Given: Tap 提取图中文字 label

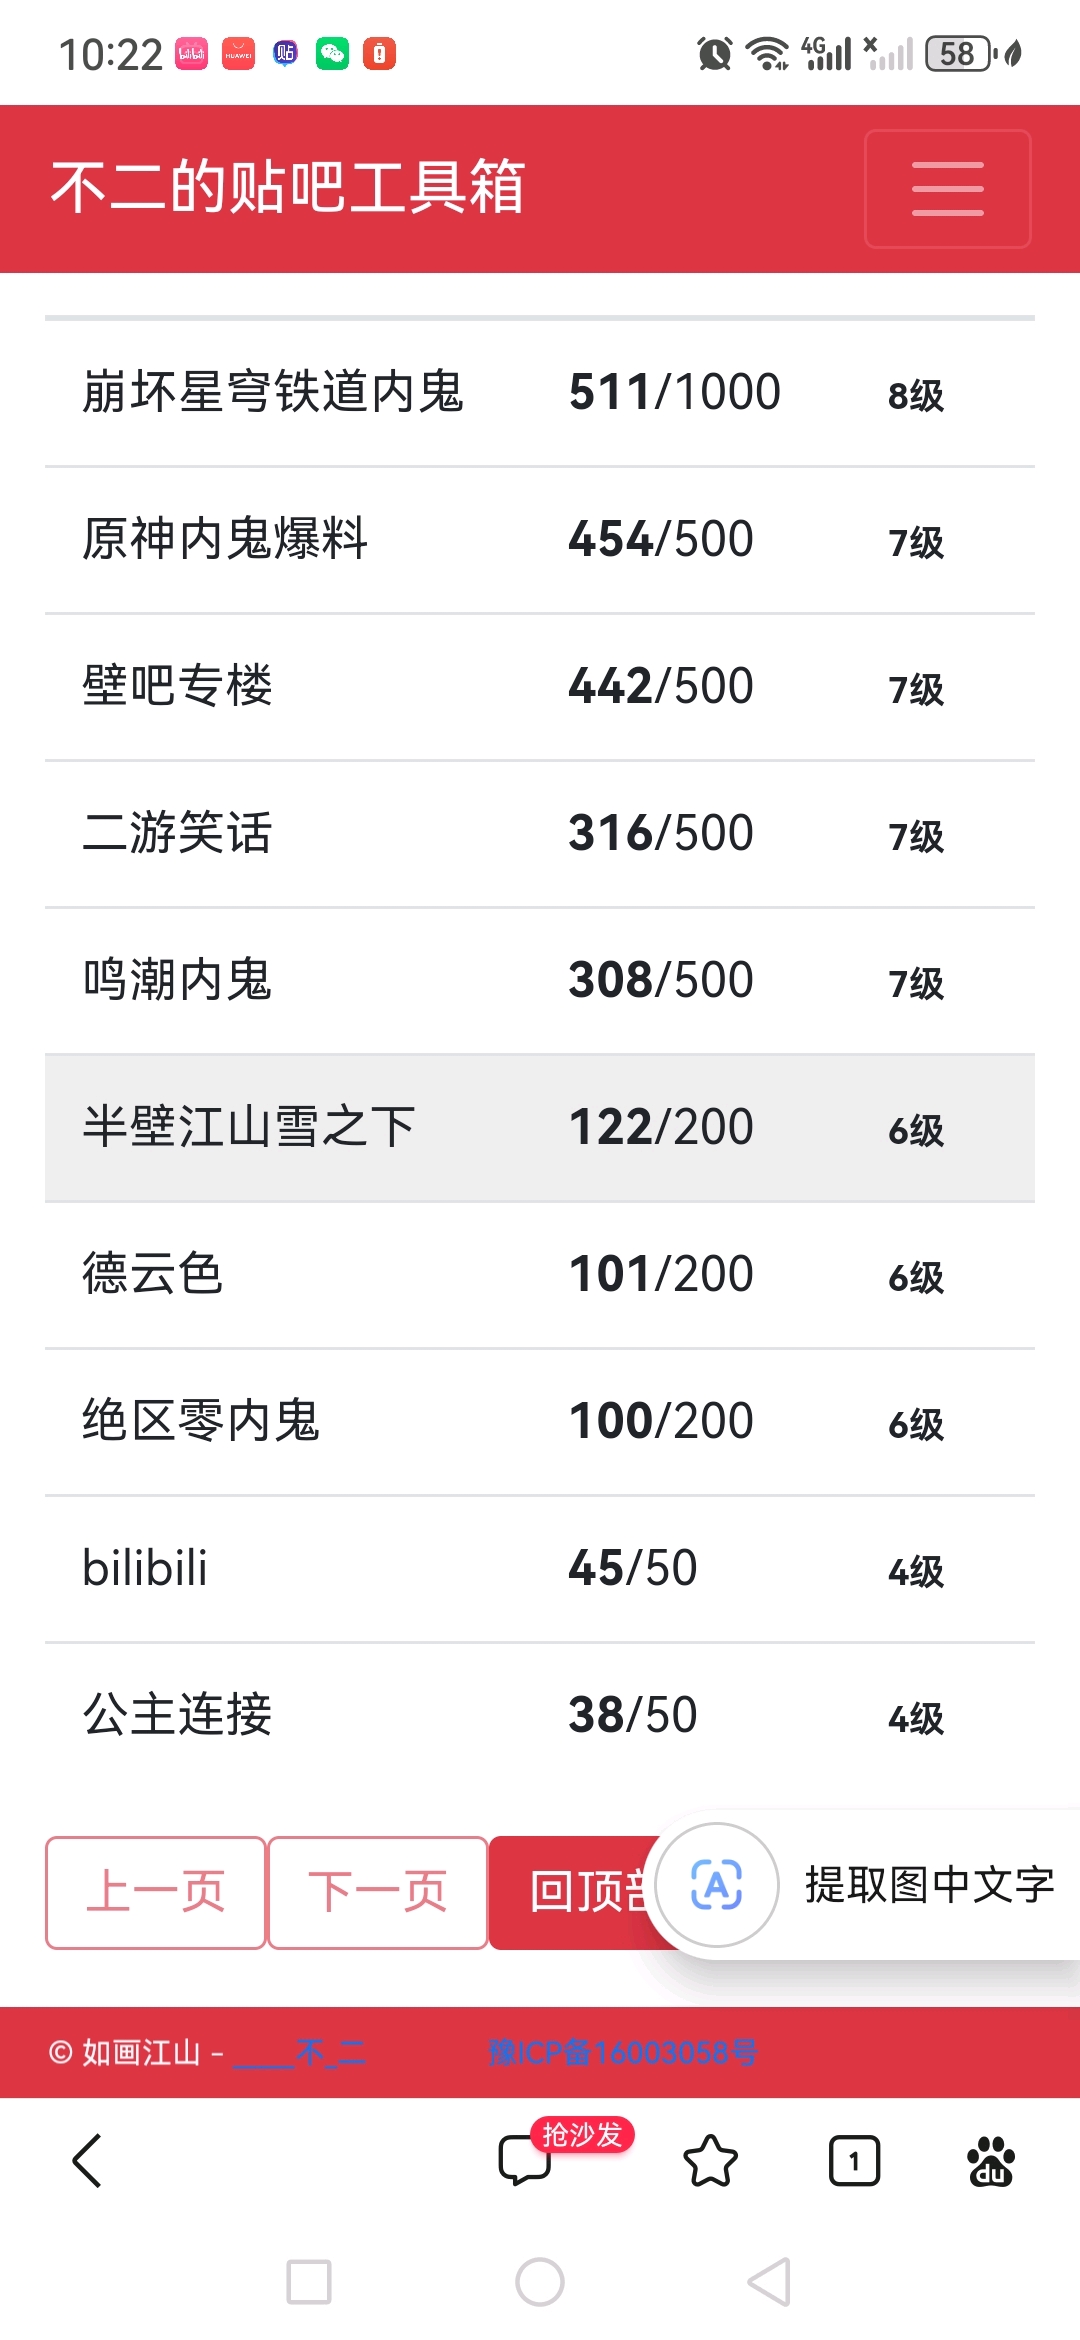Looking at the screenshot, I should [930, 1885].
